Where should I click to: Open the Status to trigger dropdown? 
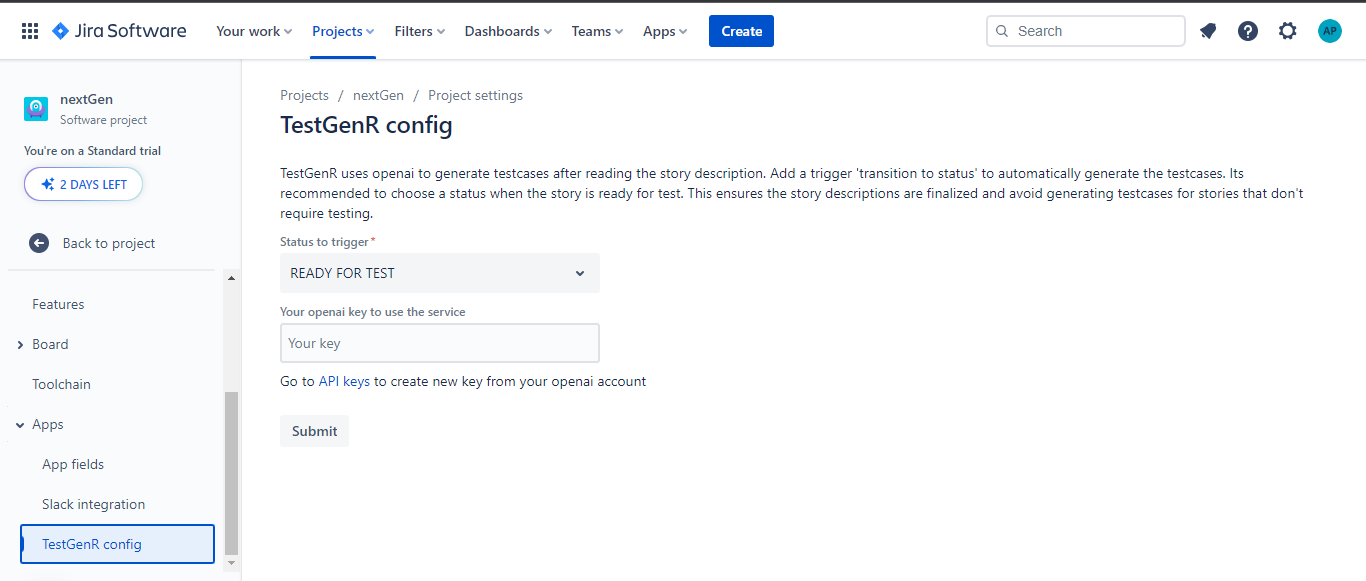[440, 273]
